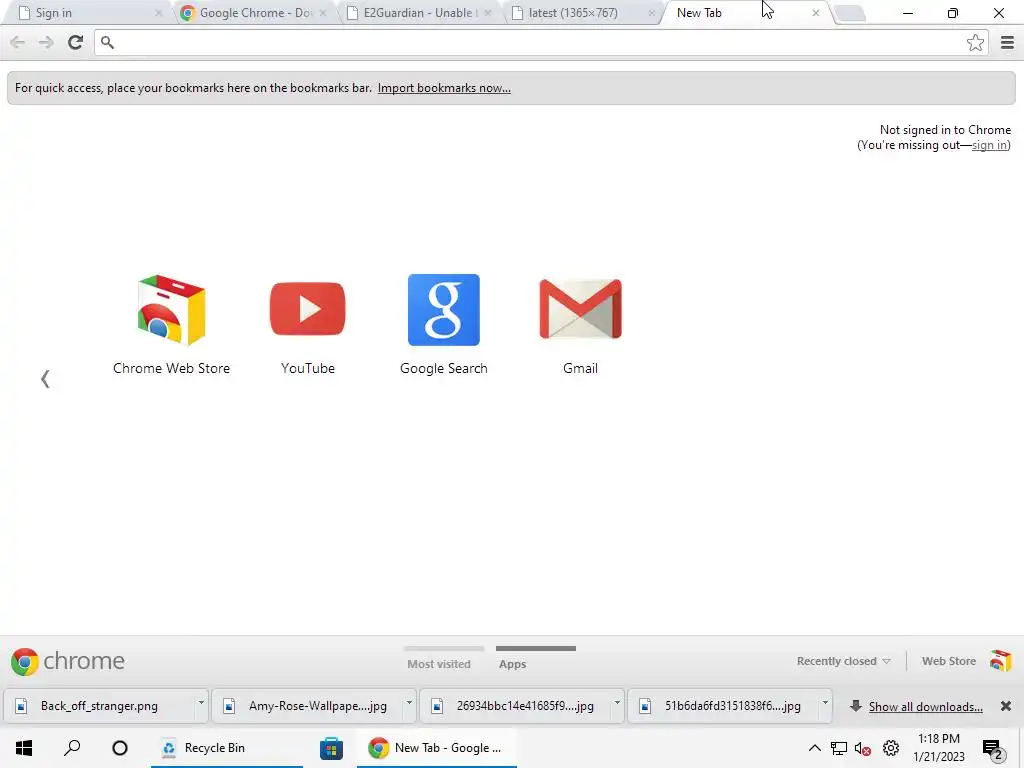This screenshot has height=768, width=1024.
Task: Click Import bookmarks now link
Action: (444, 88)
